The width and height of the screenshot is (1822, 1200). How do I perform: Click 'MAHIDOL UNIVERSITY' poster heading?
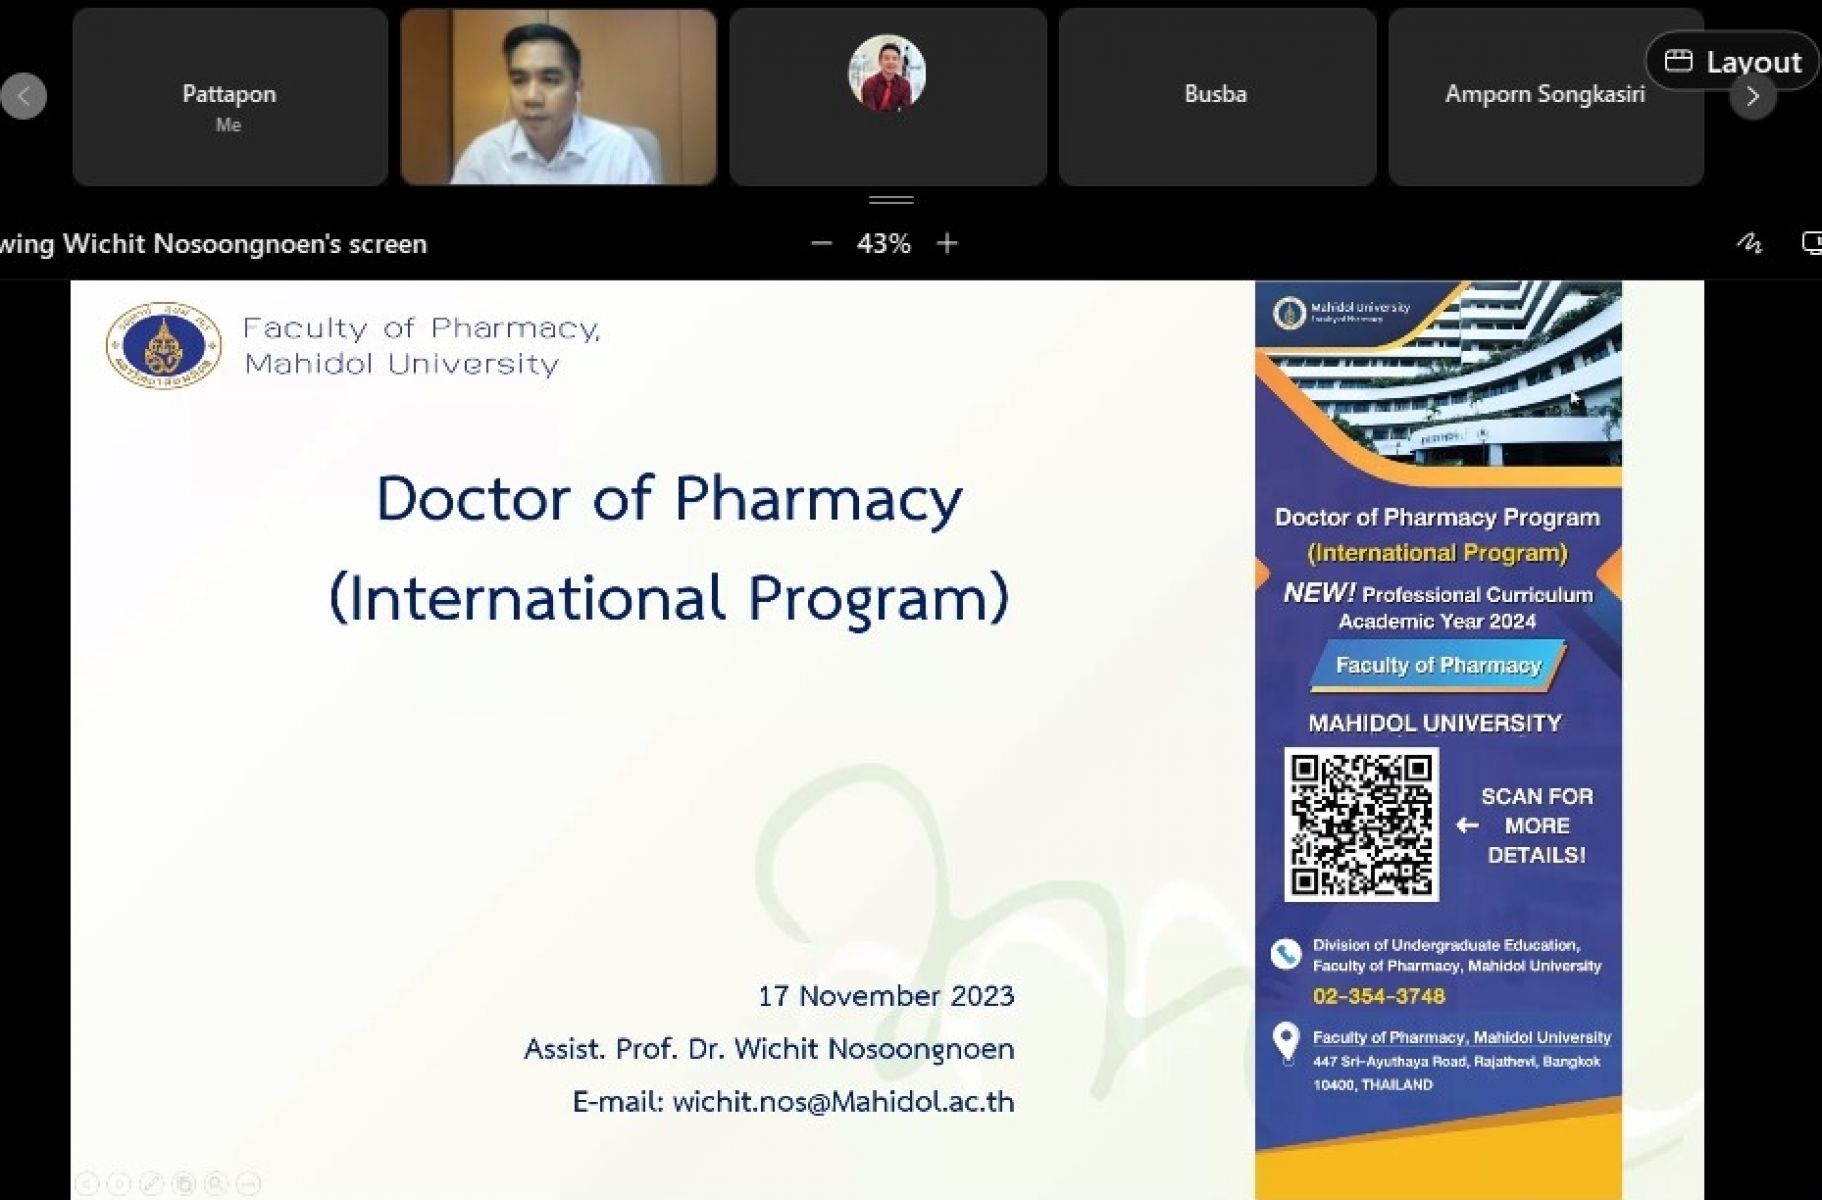click(1435, 723)
